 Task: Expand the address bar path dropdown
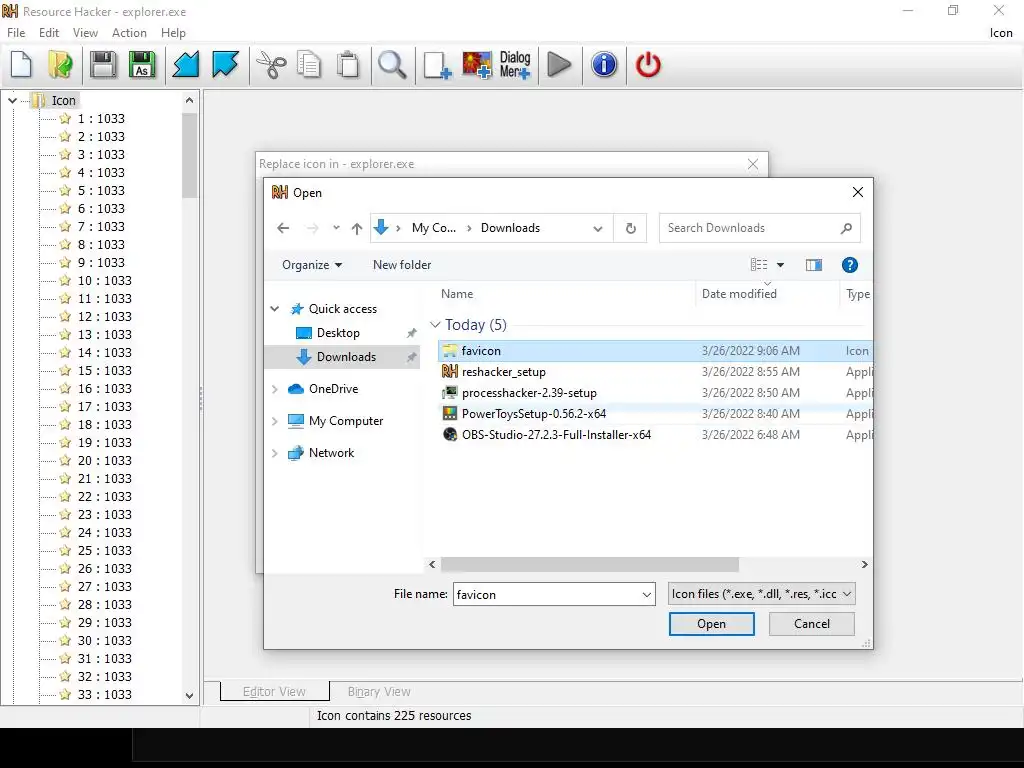pyautogui.click(x=598, y=228)
